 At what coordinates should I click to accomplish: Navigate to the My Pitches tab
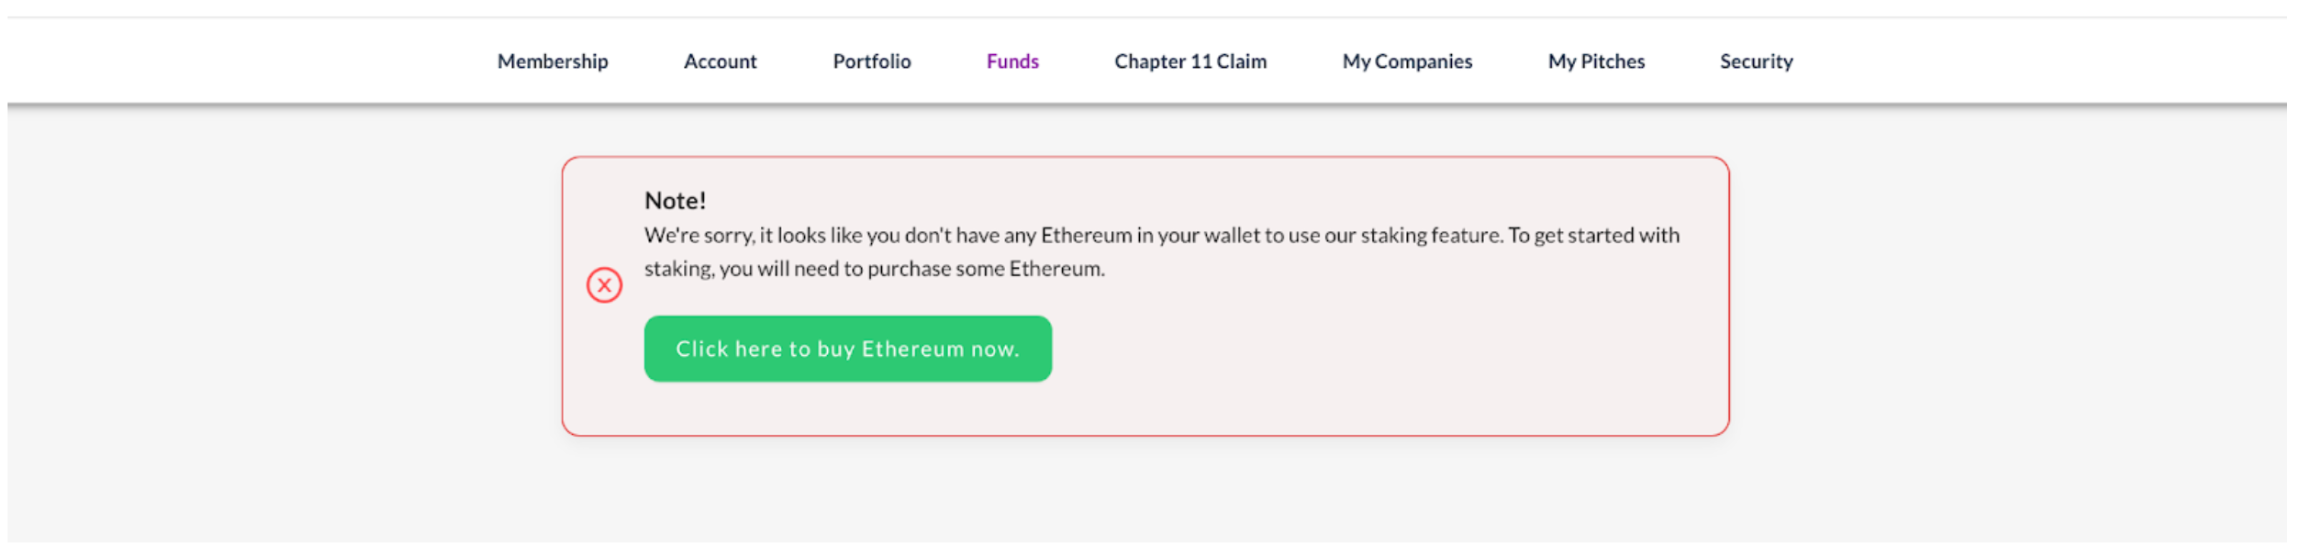tap(1596, 62)
